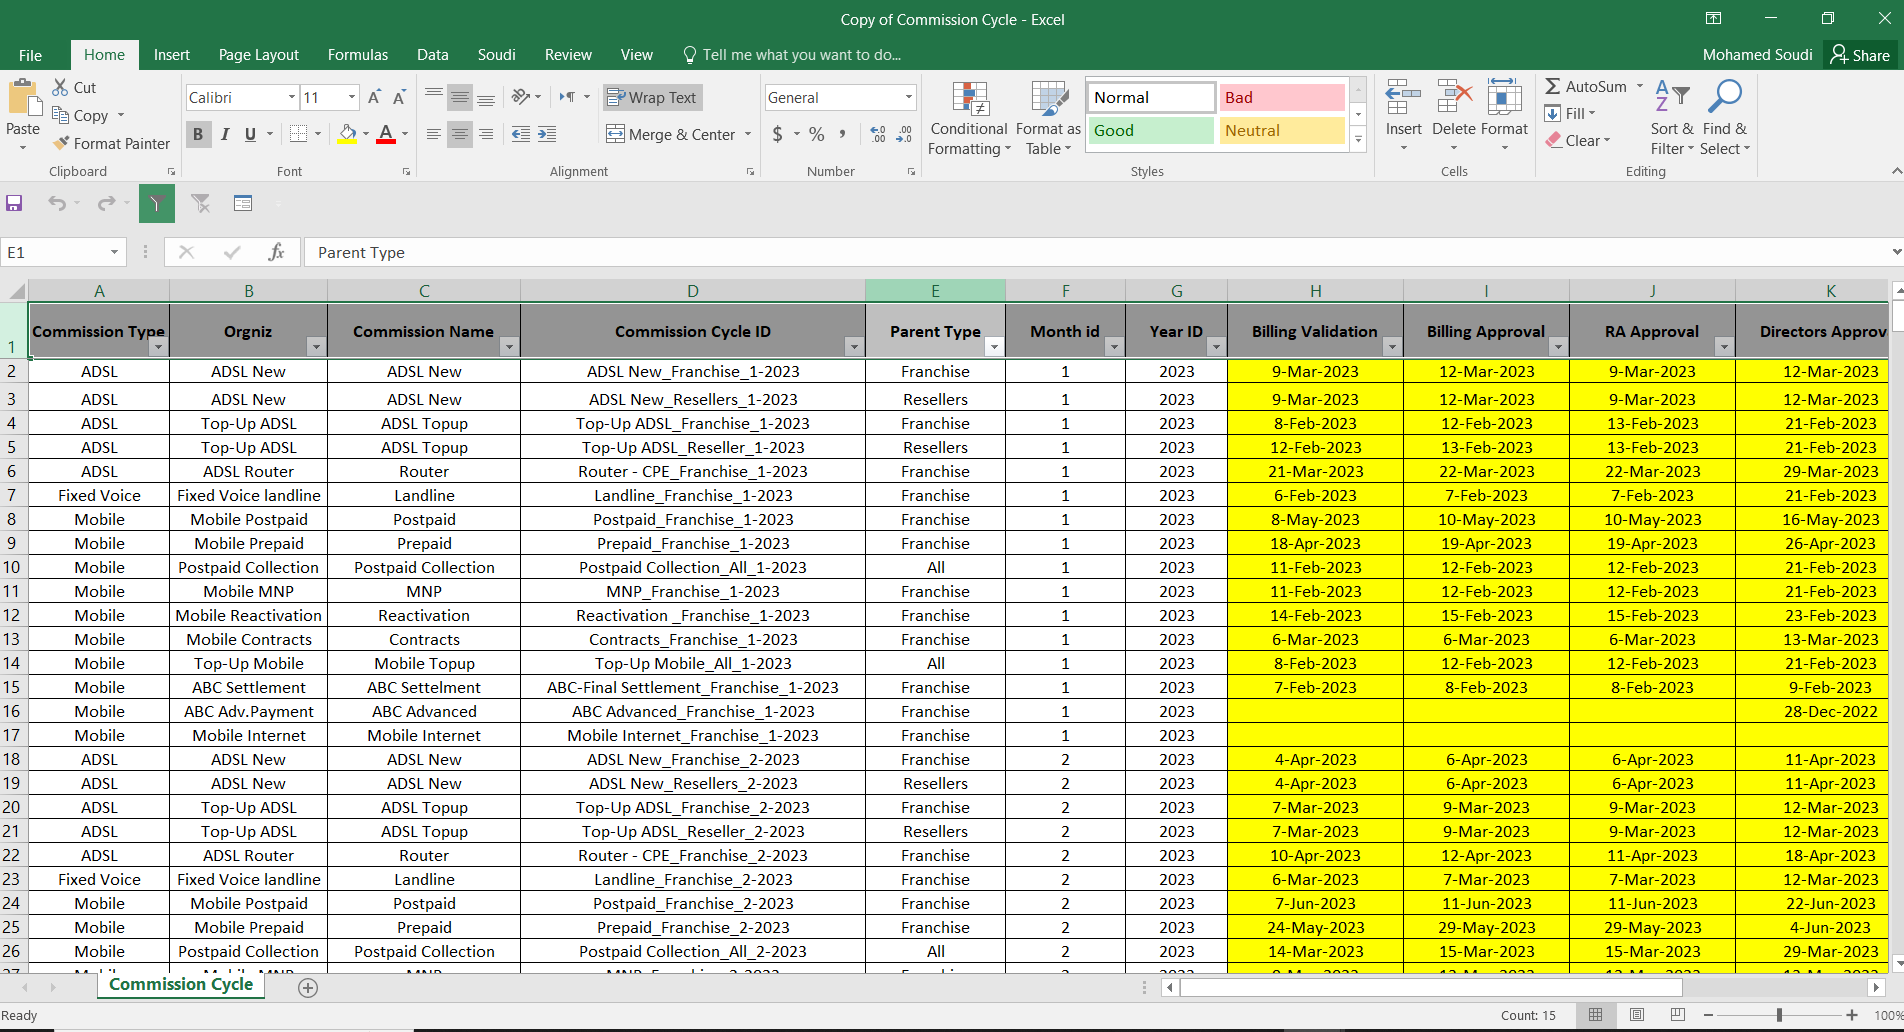Toggle Wrap Text

(652, 97)
